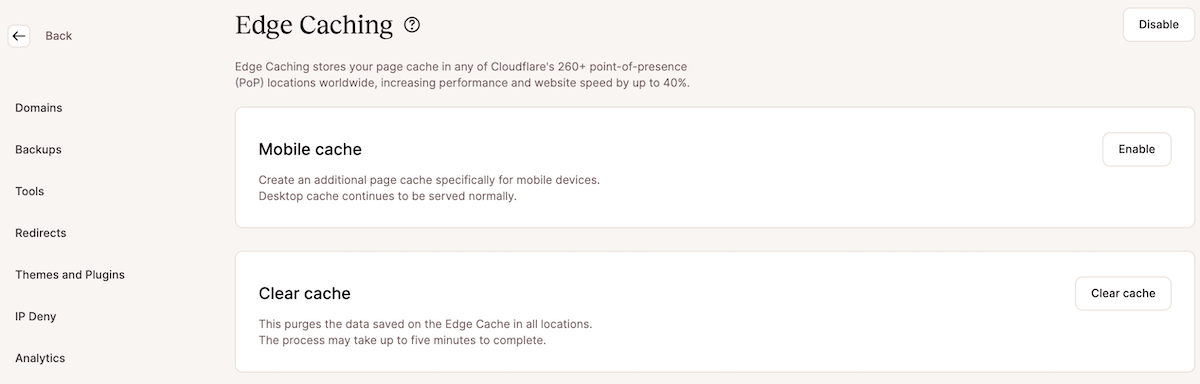This screenshot has height=384, width=1200.
Task: Click the five minutes process note
Action: (402, 341)
